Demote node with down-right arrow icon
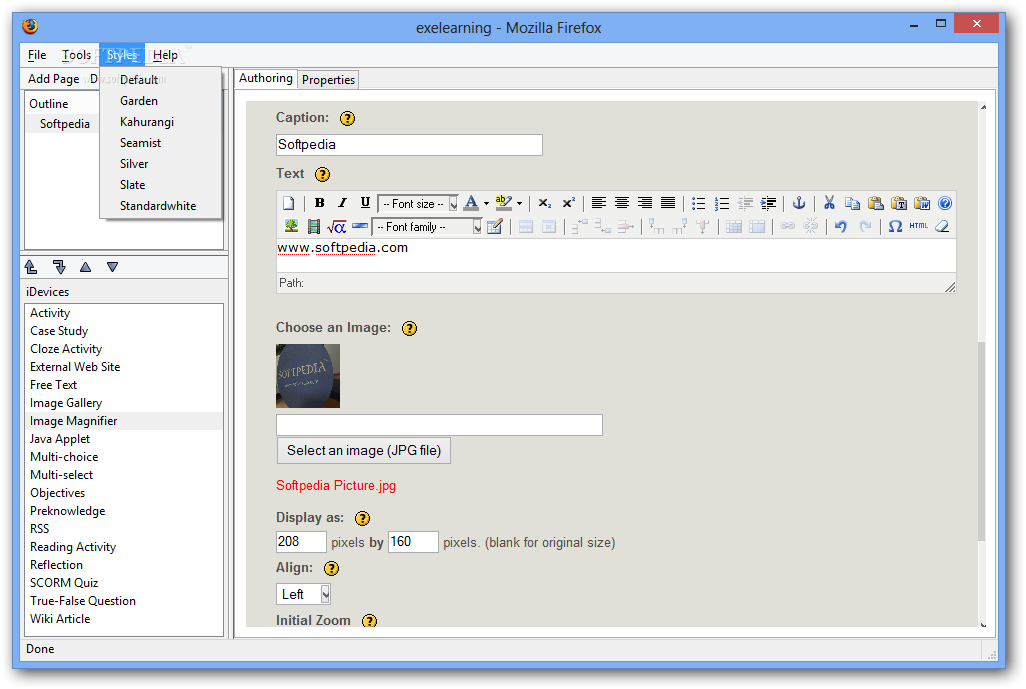 click(59, 267)
